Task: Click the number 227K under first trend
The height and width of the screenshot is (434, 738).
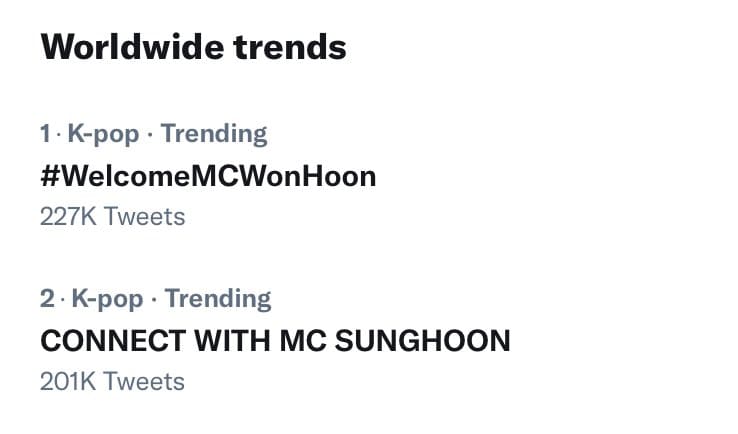Action: (x=68, y=215)
